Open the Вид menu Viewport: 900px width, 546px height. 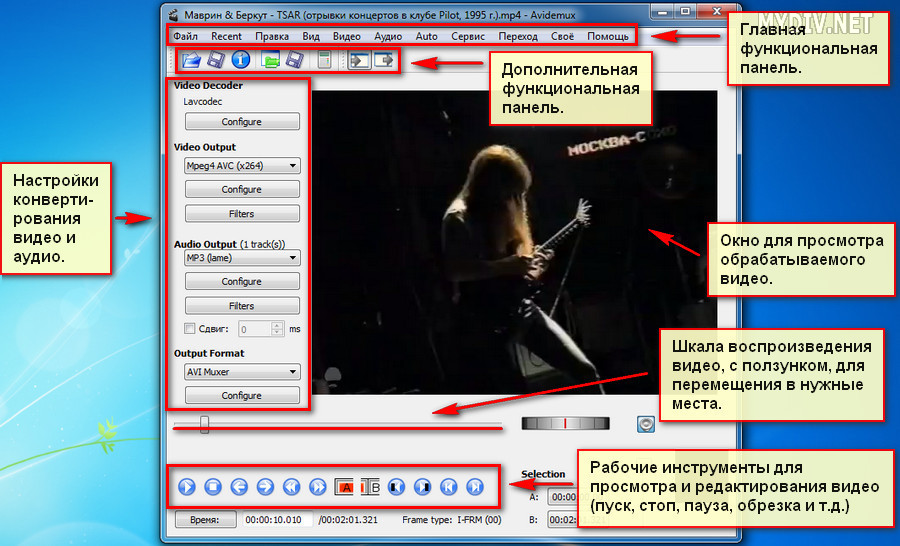[311, 36]
